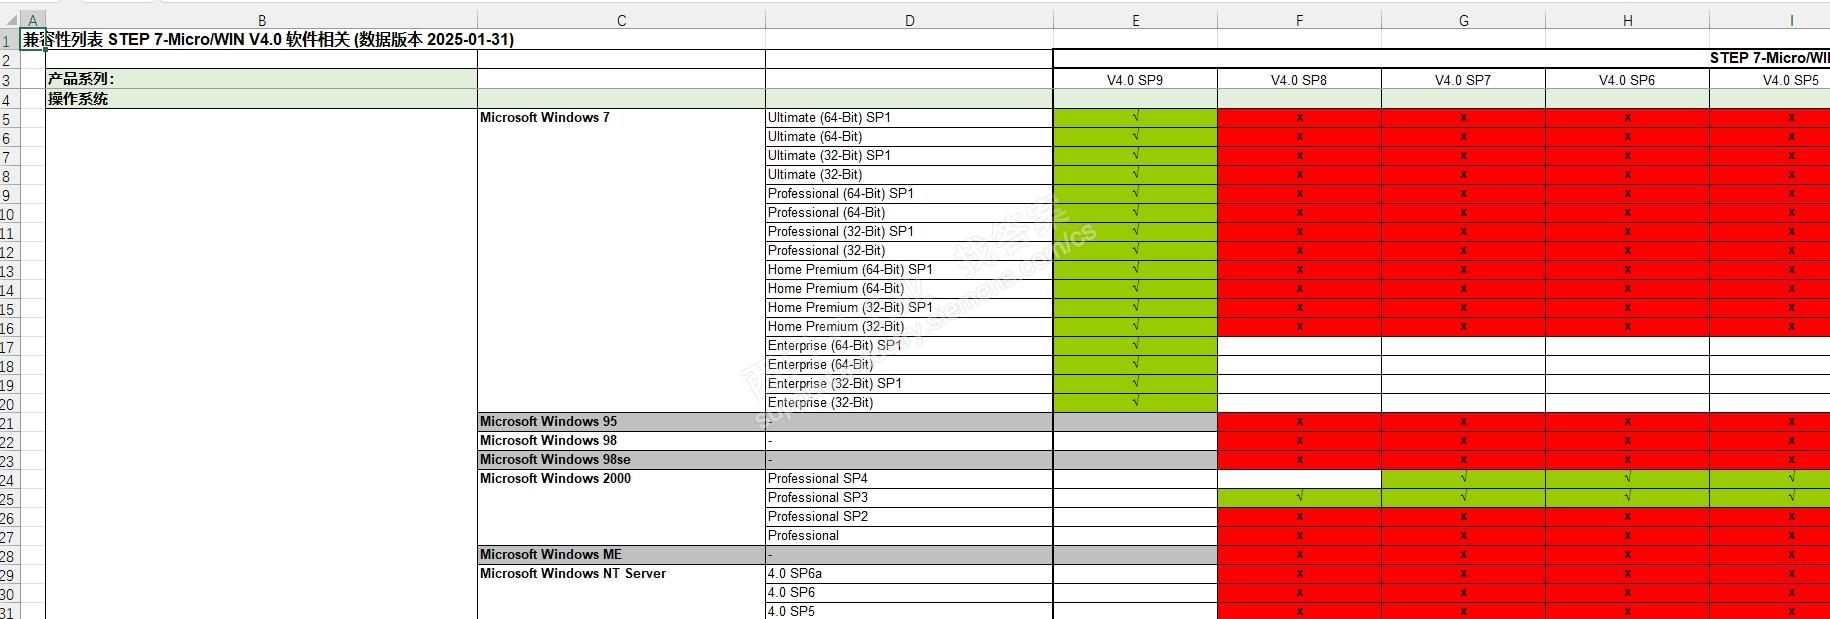The height and width of the screenshot is (619, 1830).
Task: Select row 5 header
Action: click(x=9, y=118)
